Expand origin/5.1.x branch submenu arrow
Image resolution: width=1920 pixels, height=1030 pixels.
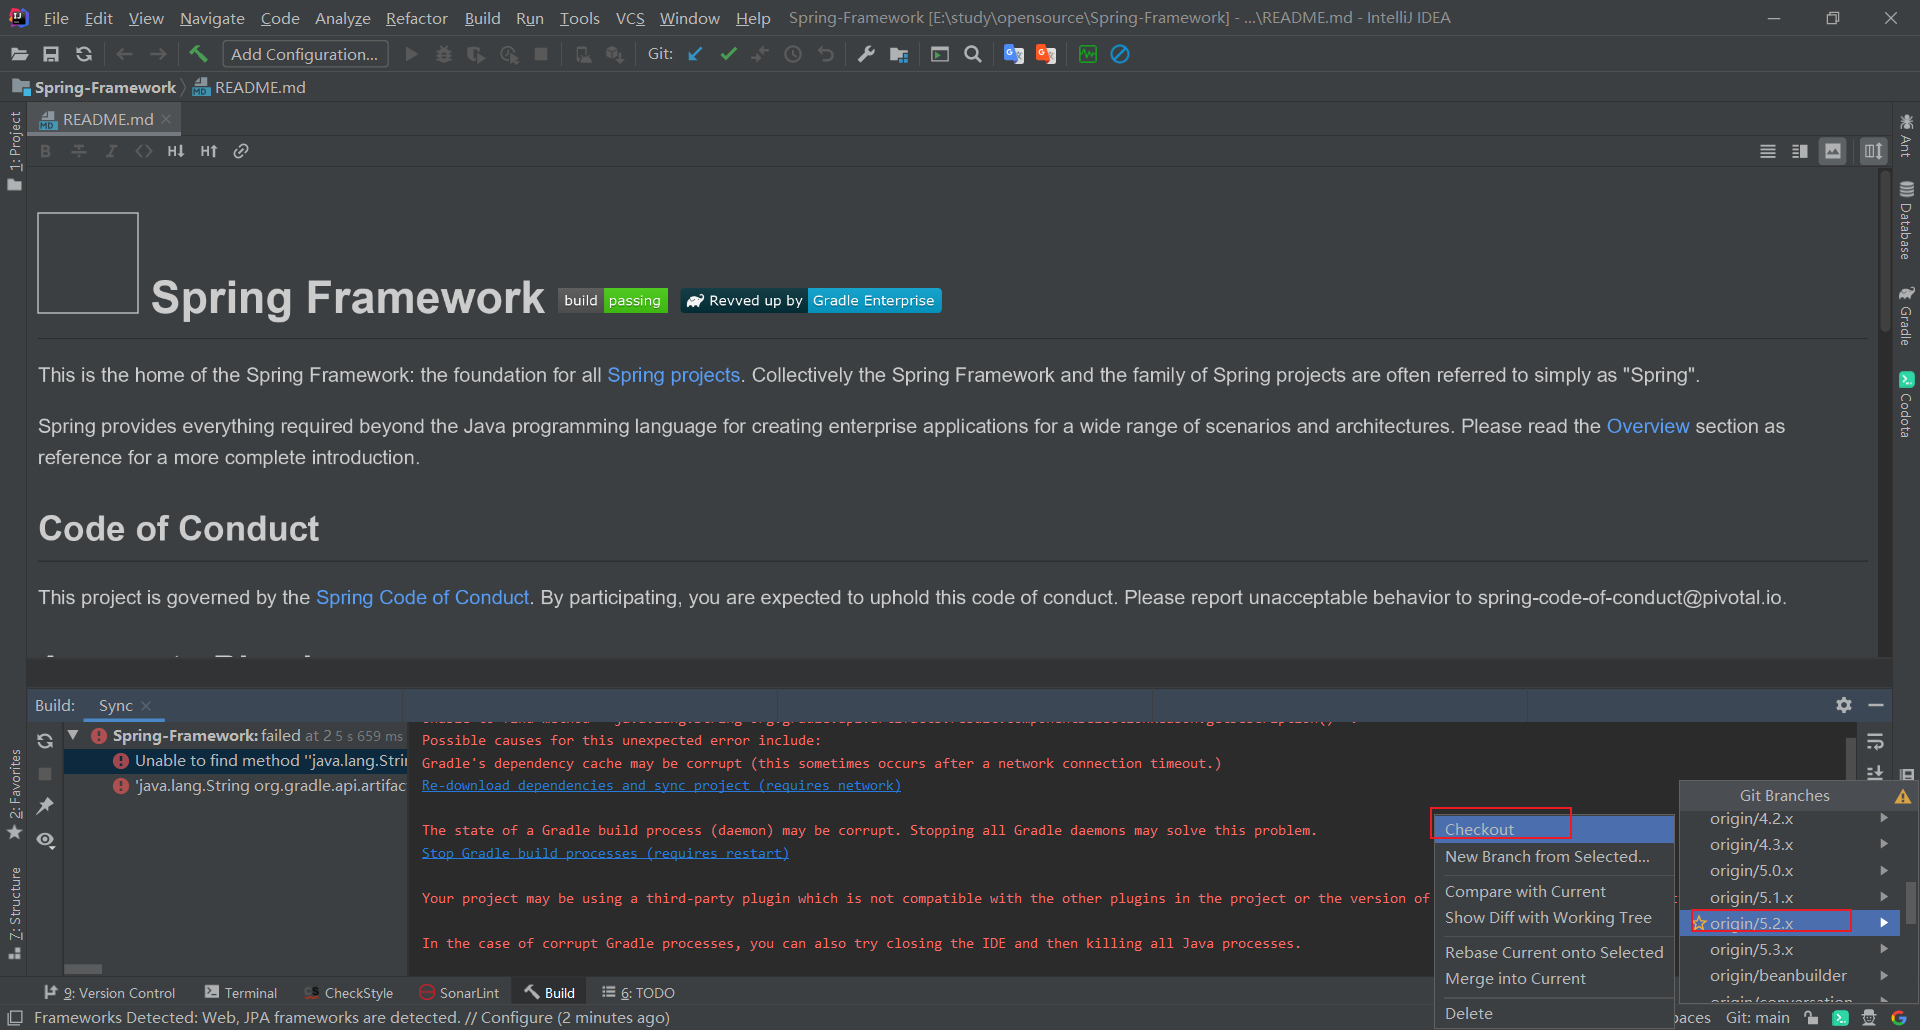tap(1884, 897)
